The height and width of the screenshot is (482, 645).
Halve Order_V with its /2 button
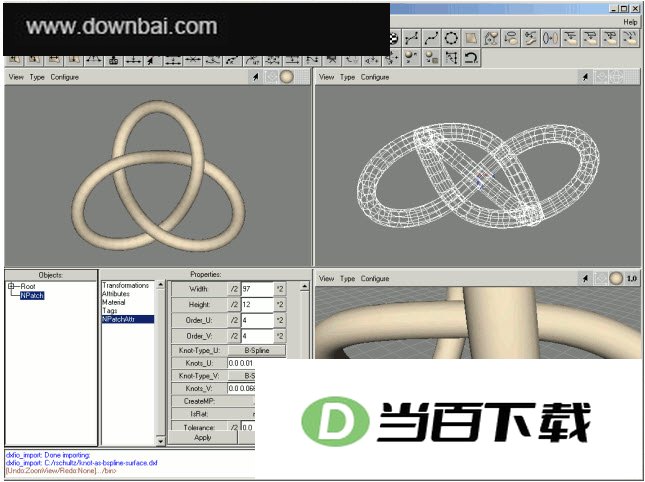click(x=234, y=336)
